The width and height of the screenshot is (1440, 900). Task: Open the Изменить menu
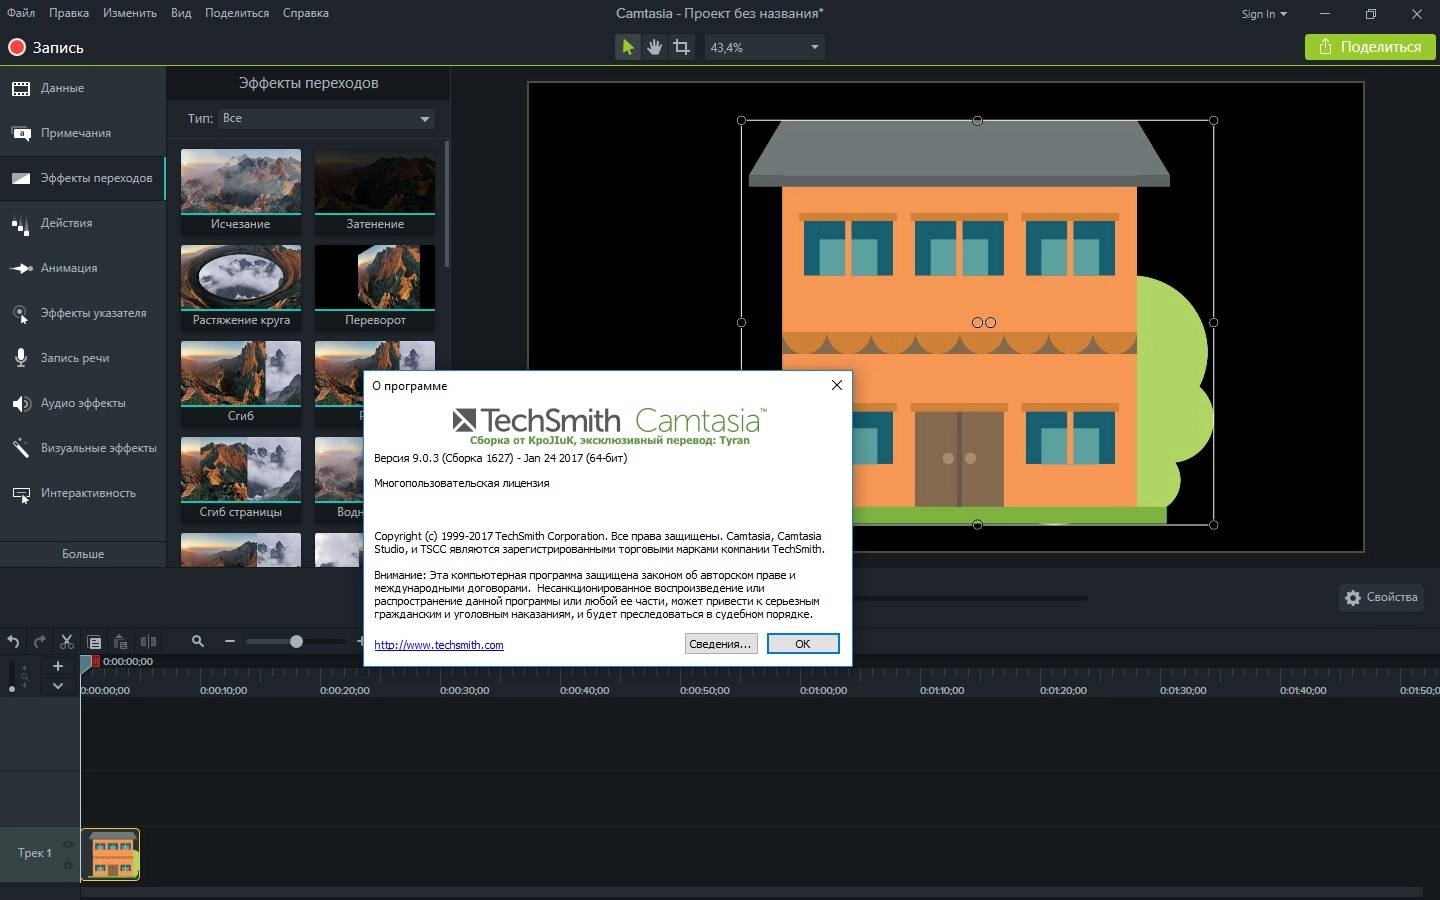(x=130, y=13)
